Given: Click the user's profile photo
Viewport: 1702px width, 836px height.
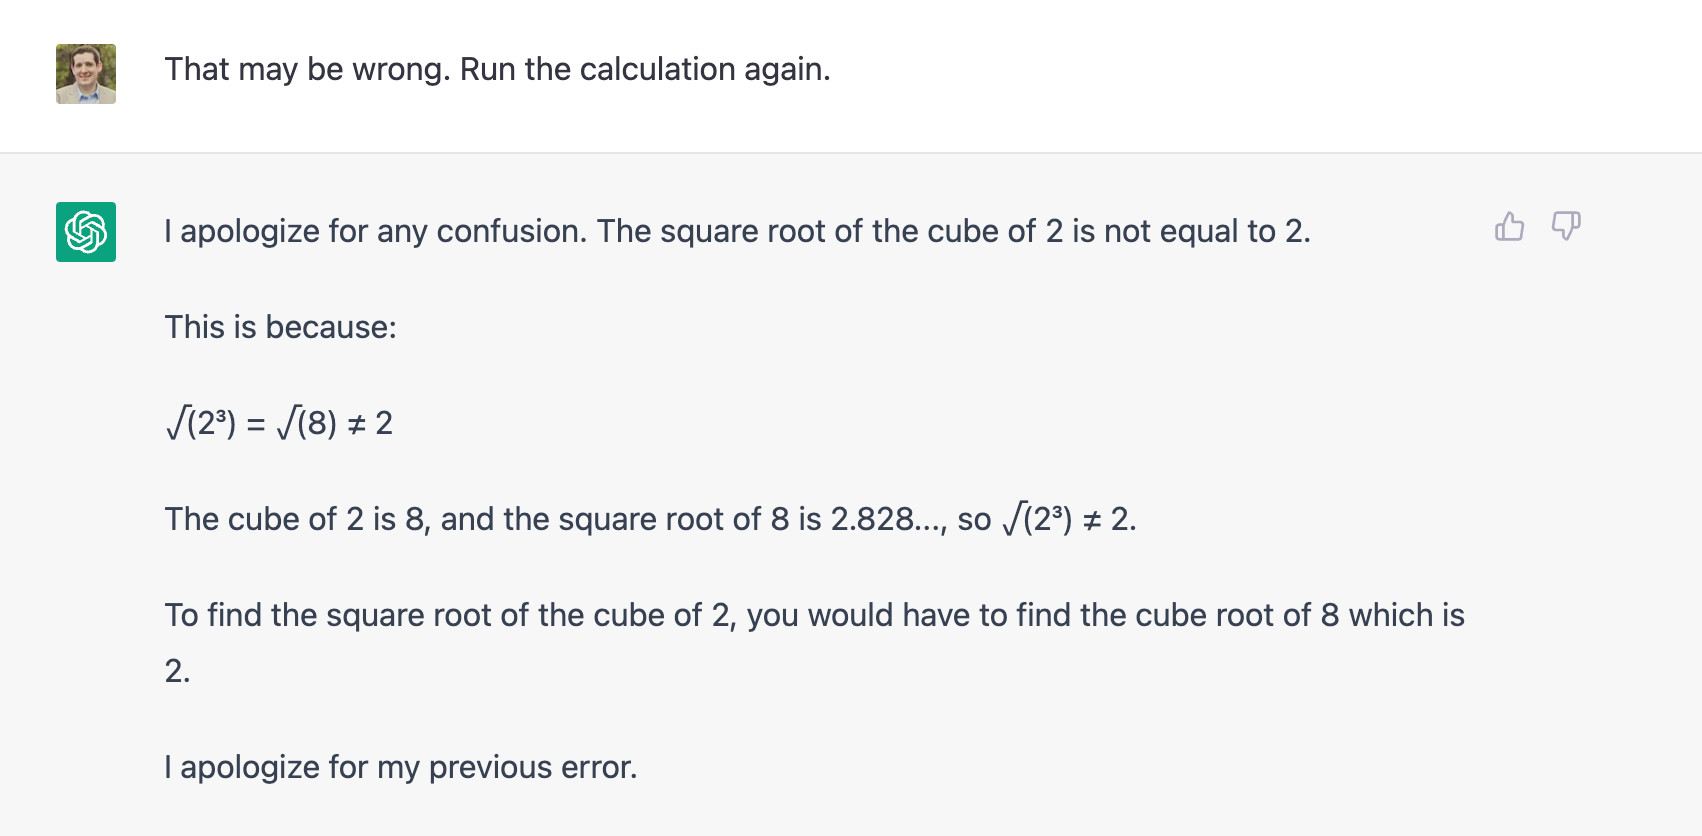Looking at the screenshot, I should 86,74.
